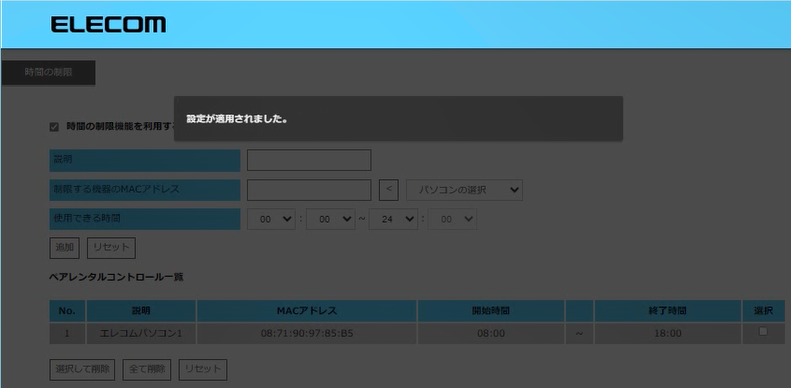Image resolution: width=791 pixels, height=388 pixels.
Task: Click the ペアレンタルコントロール一覧 heading
Action: (x=117, y=277)
